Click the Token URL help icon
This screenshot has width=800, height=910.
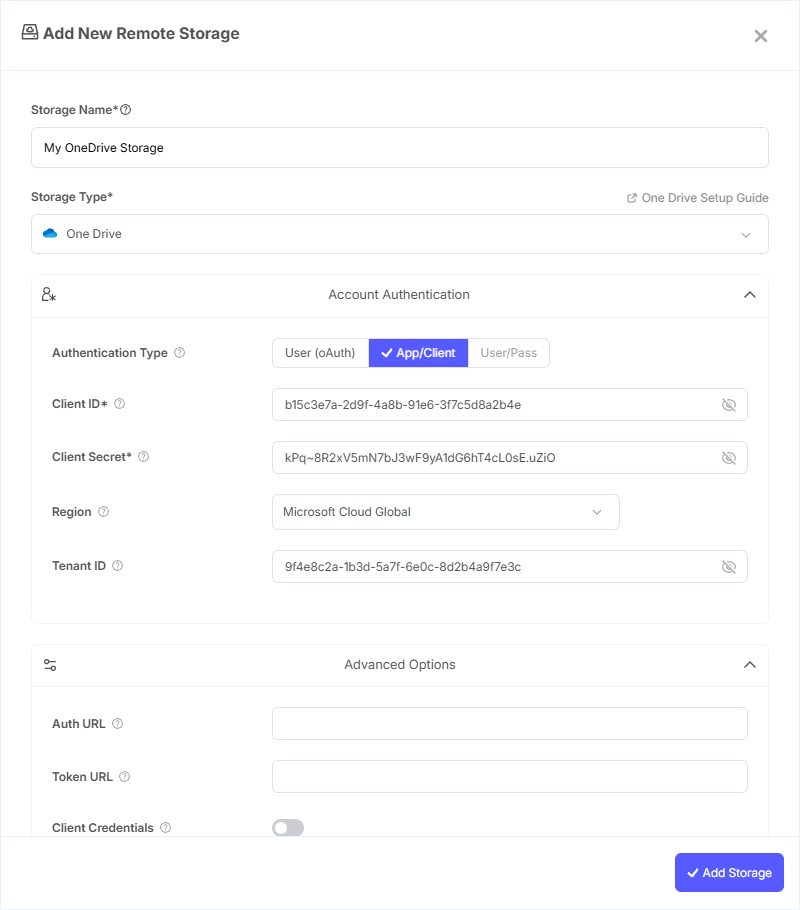(x=125, y=777)
